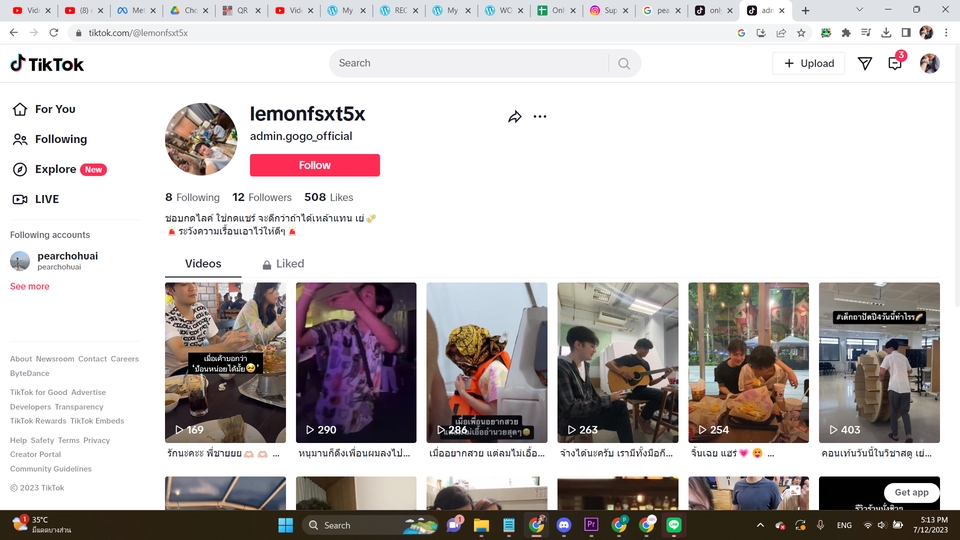Switch to the Videos tab

(203, 264)
